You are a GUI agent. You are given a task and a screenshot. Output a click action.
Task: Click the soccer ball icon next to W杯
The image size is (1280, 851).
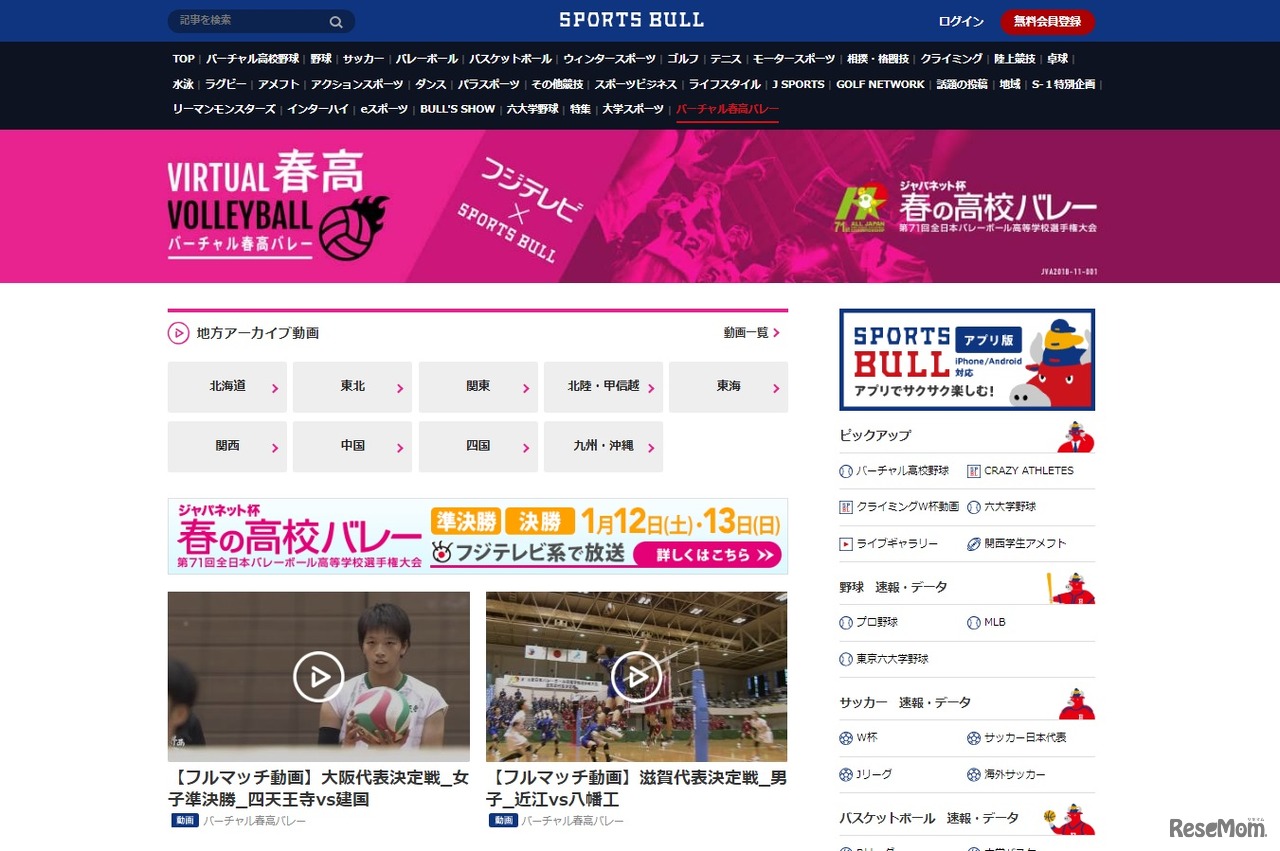tap(846, 738)
